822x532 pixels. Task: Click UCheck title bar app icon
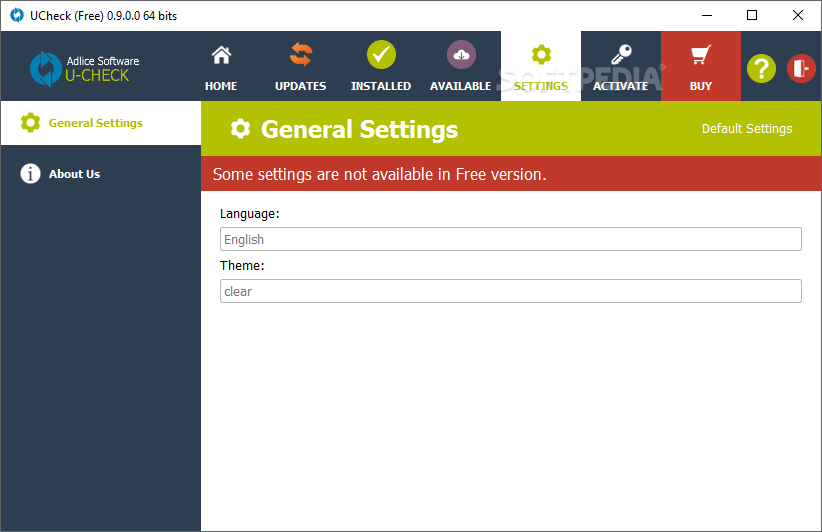pos(17,16)
